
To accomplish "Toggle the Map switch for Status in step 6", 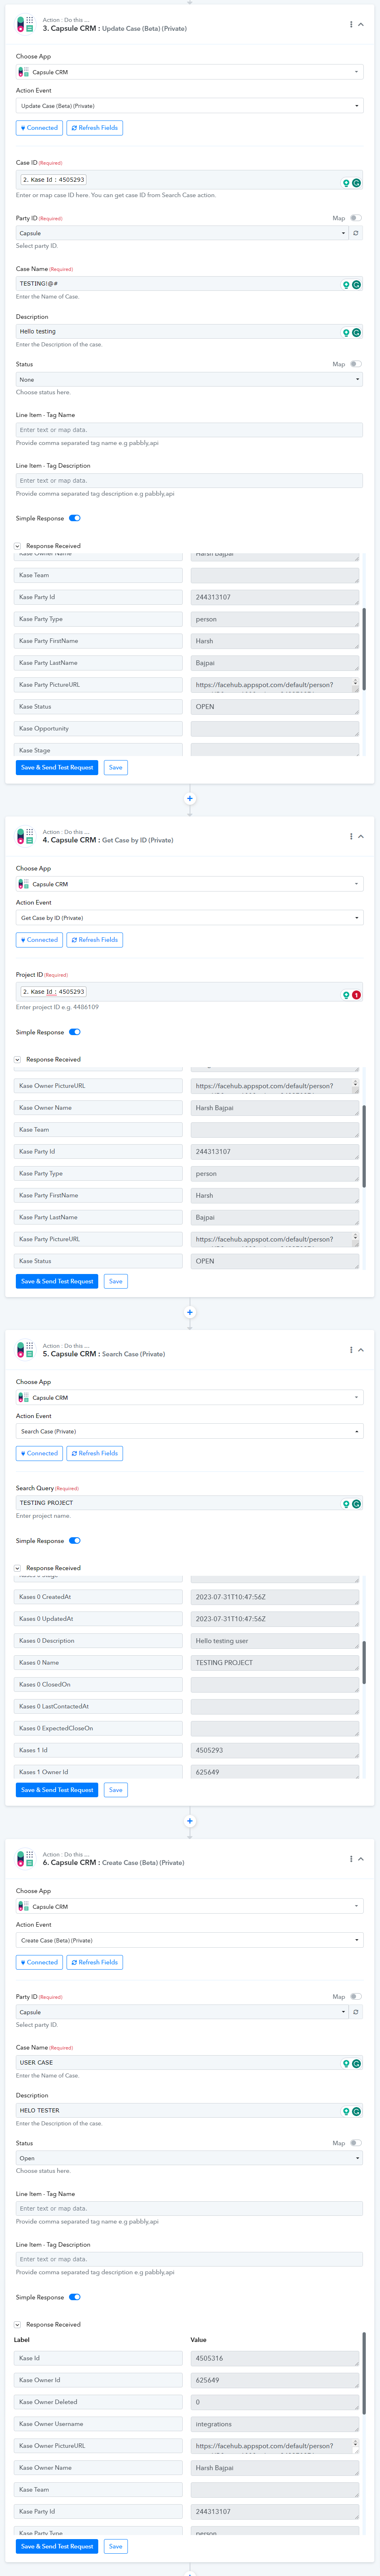I will click(x=356, y=2143).
